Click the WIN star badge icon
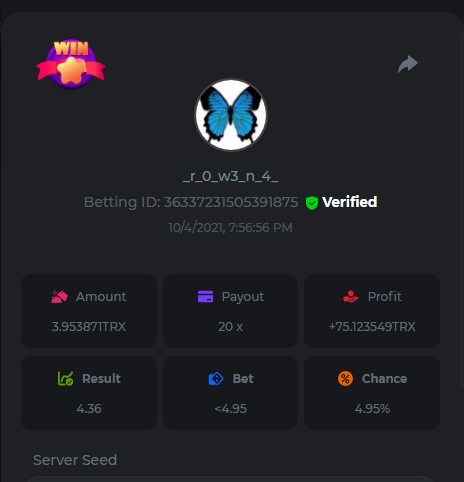Viewport: 464px width, 482px height. click(71, 64)
